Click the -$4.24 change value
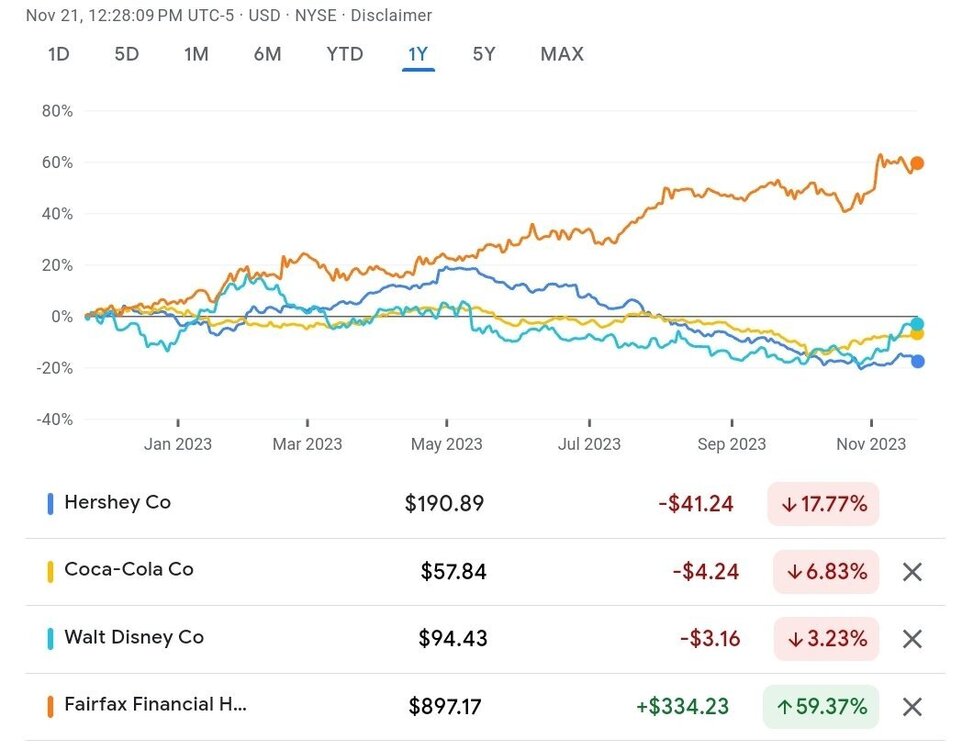This screenshot has height=750, width=962. point(706,572)
